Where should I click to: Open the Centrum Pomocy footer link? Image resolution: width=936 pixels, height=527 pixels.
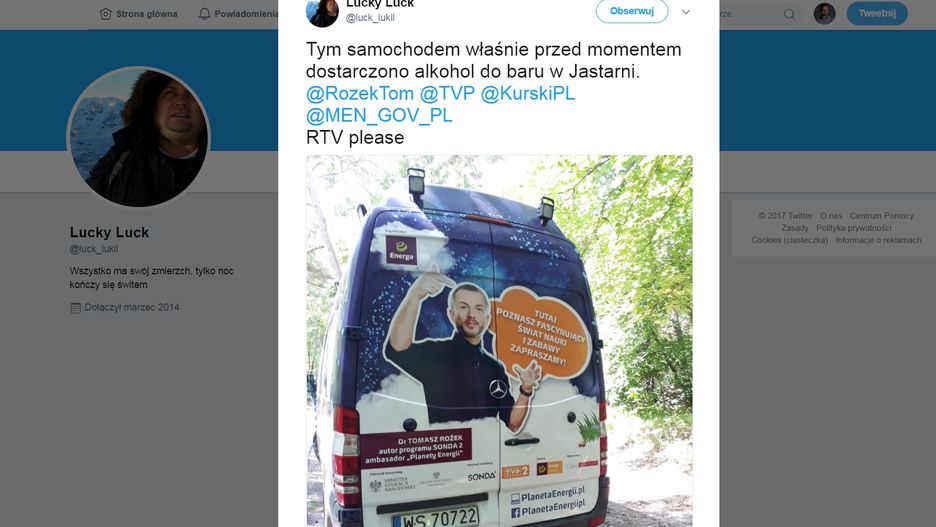pos(882,216)
